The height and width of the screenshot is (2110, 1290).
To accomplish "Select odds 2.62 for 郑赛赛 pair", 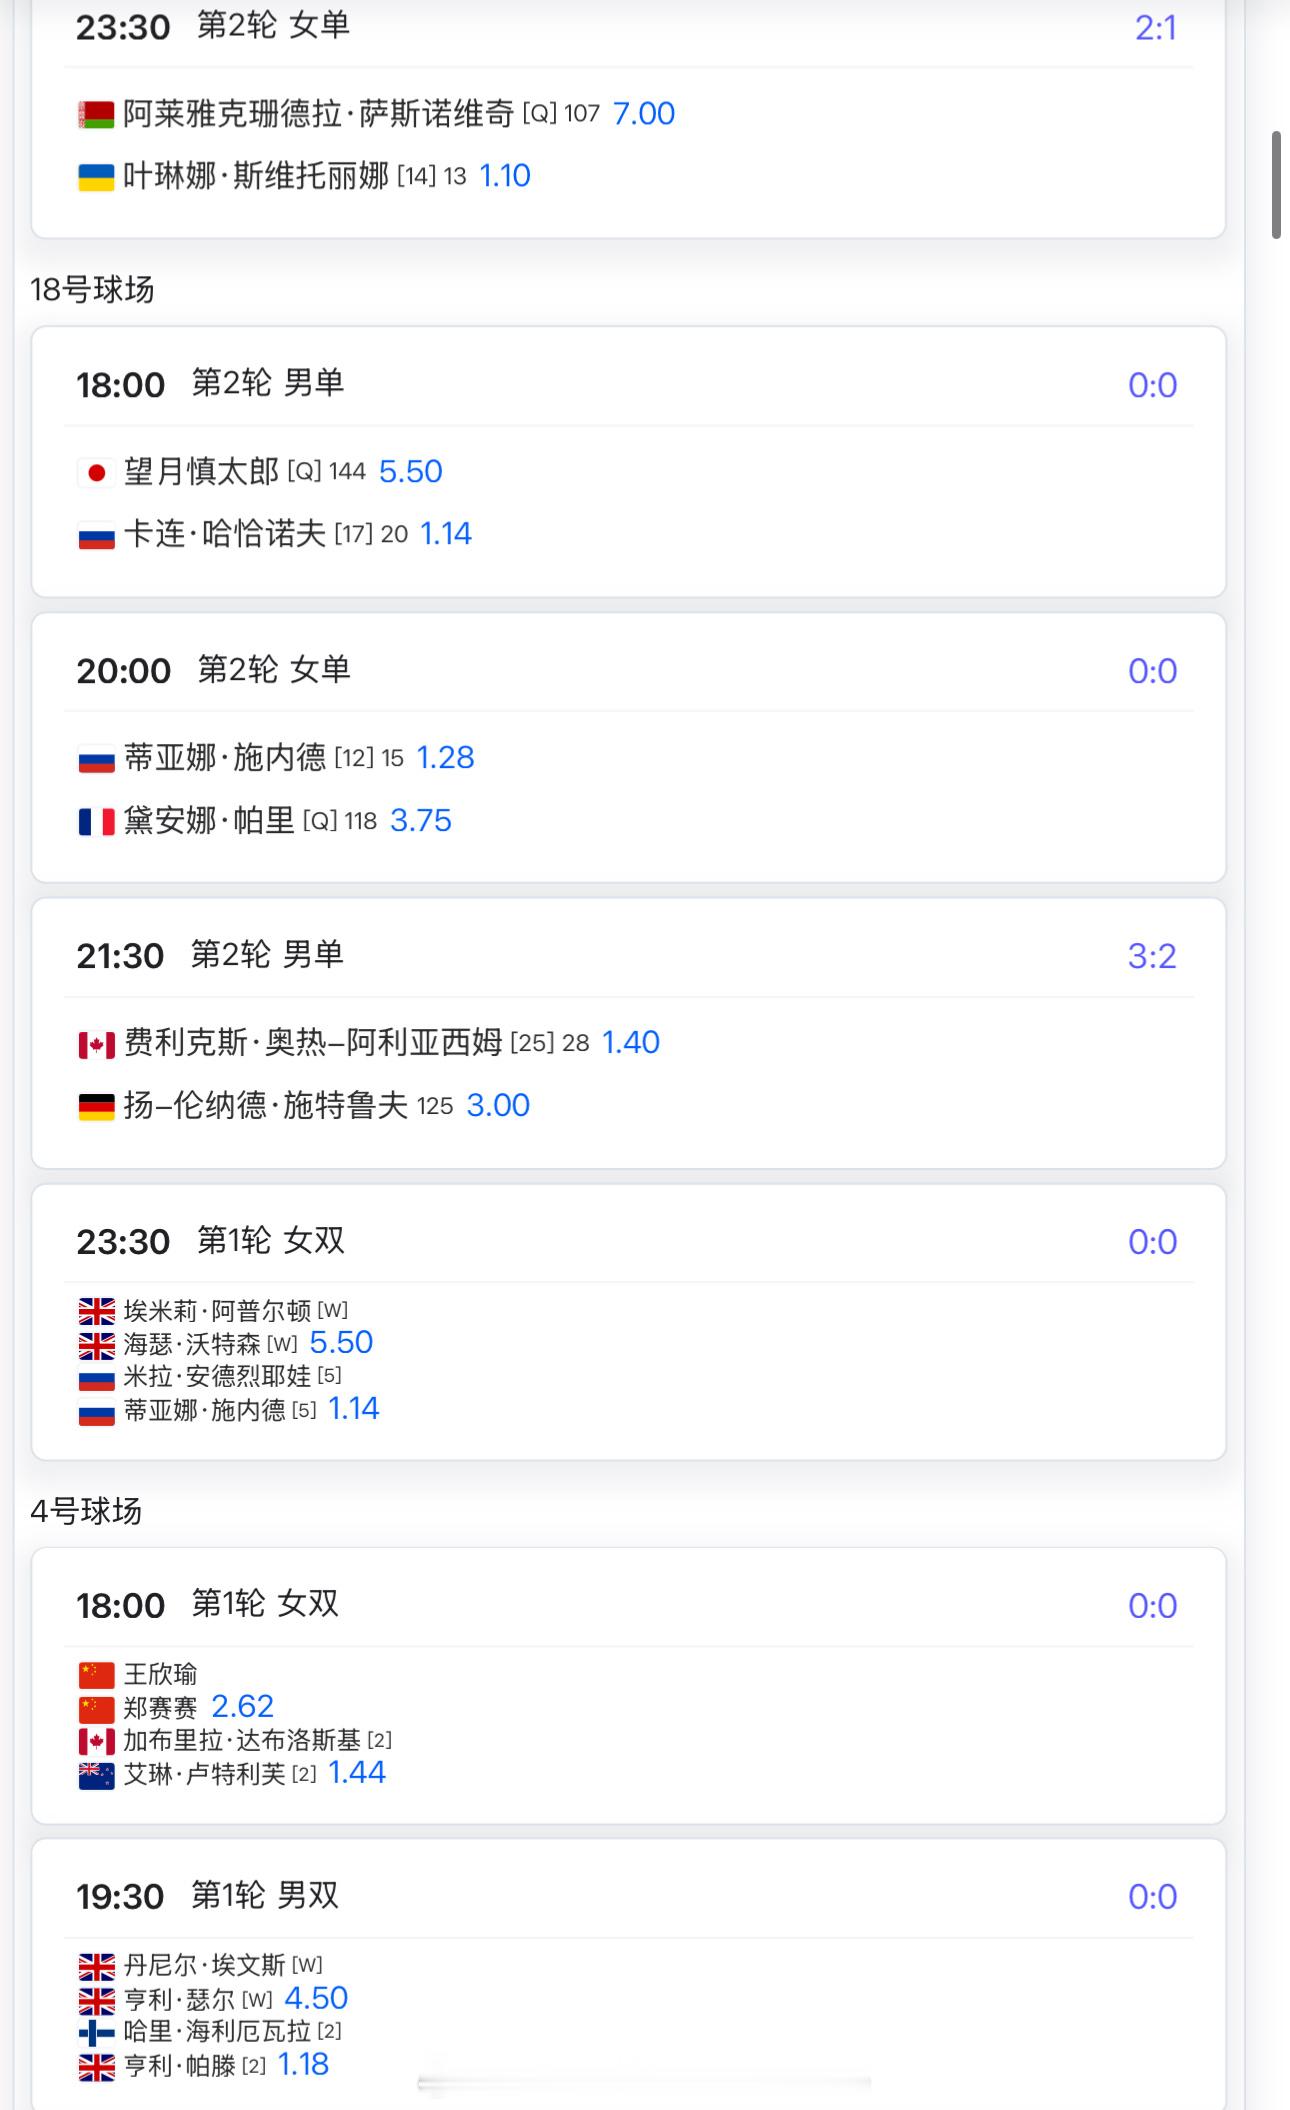I will click(242, 1706).
